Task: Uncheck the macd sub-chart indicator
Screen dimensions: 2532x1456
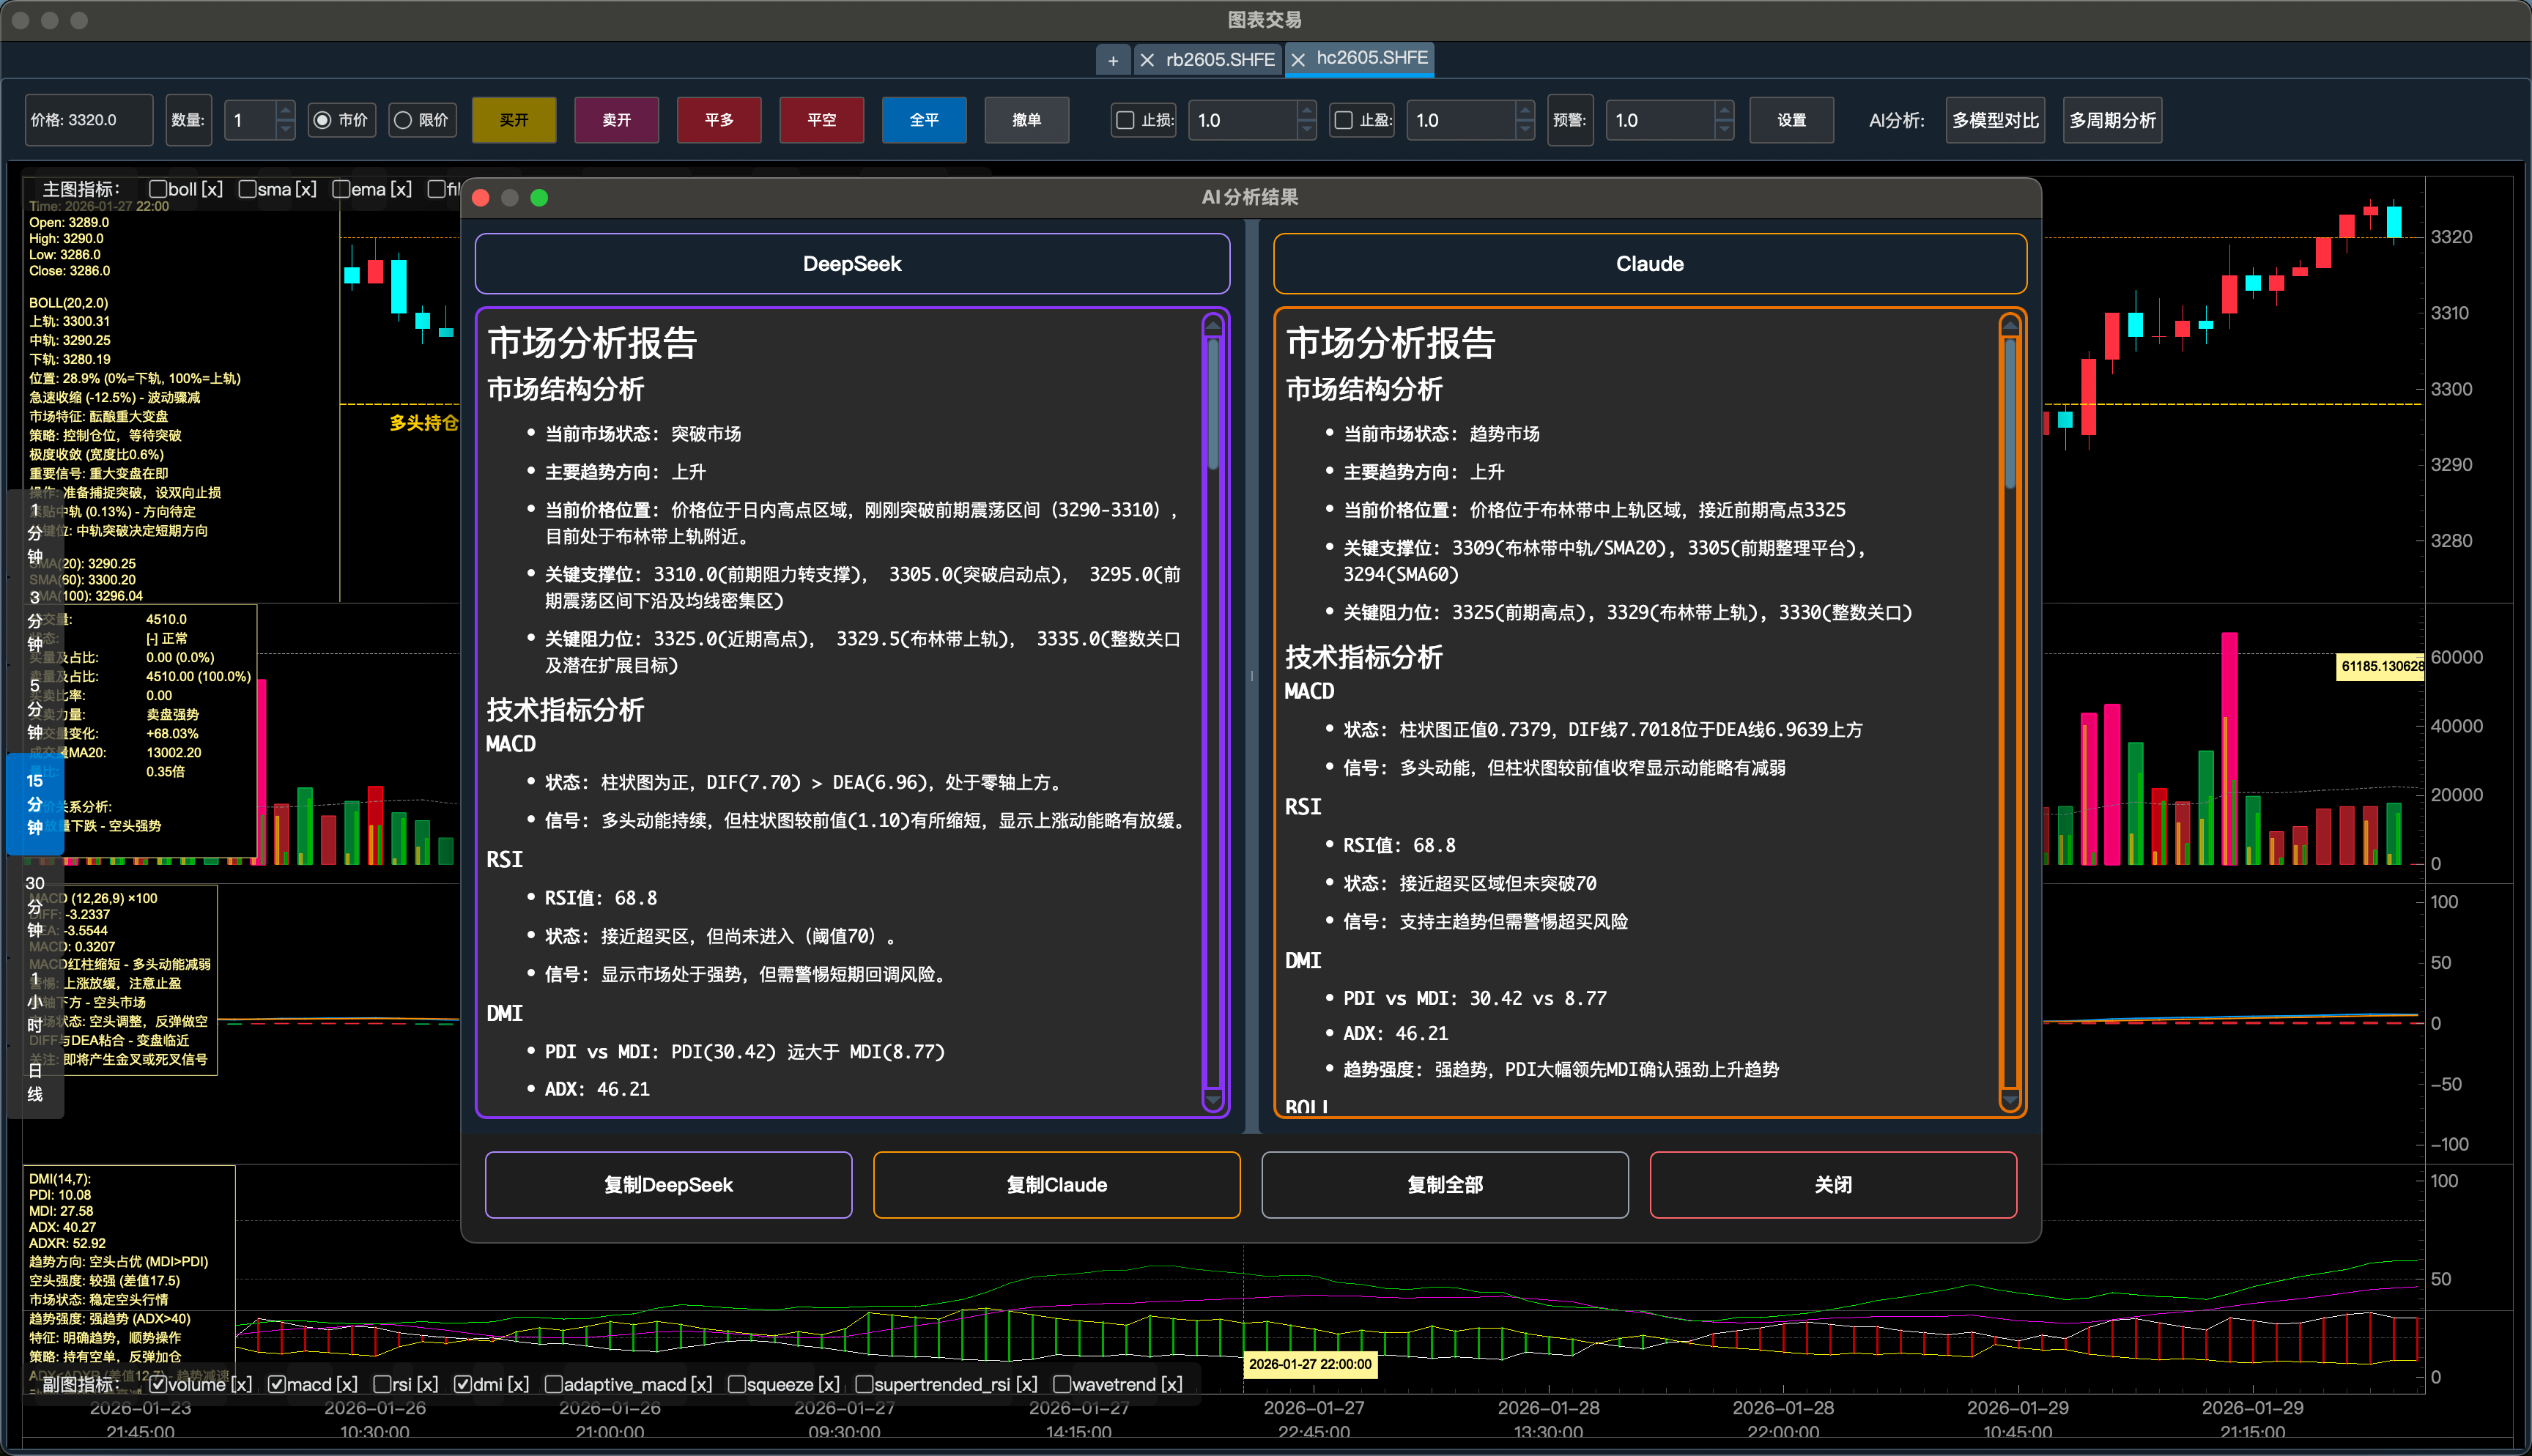Action: (277, 1384)
